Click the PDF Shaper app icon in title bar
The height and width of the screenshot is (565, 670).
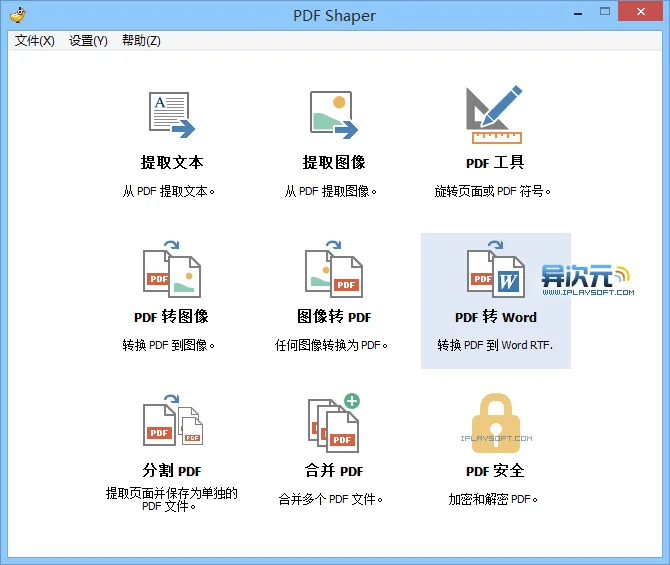pyautogui.click(x=18, y=15)
